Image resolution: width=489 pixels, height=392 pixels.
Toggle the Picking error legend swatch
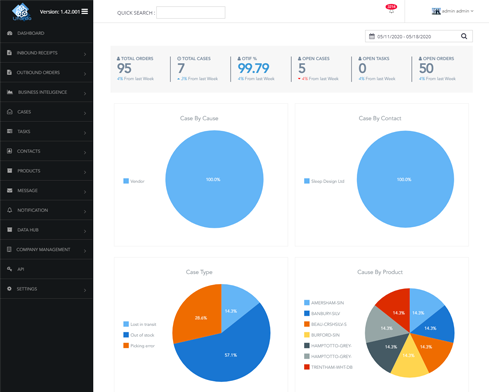point(126,345)
